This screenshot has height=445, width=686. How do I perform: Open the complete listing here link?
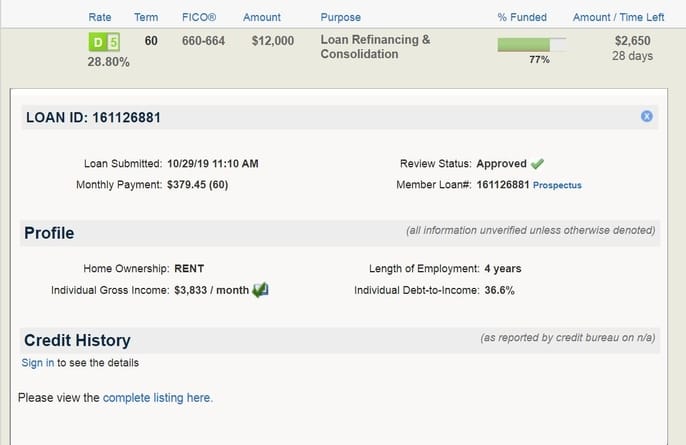pos(158,398)
